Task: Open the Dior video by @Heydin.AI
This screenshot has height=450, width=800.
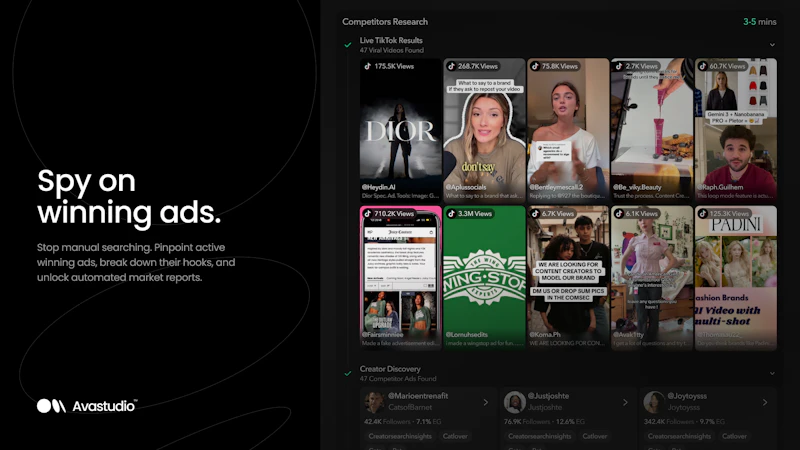Action: pyautogui.click(x=401, y=131)
